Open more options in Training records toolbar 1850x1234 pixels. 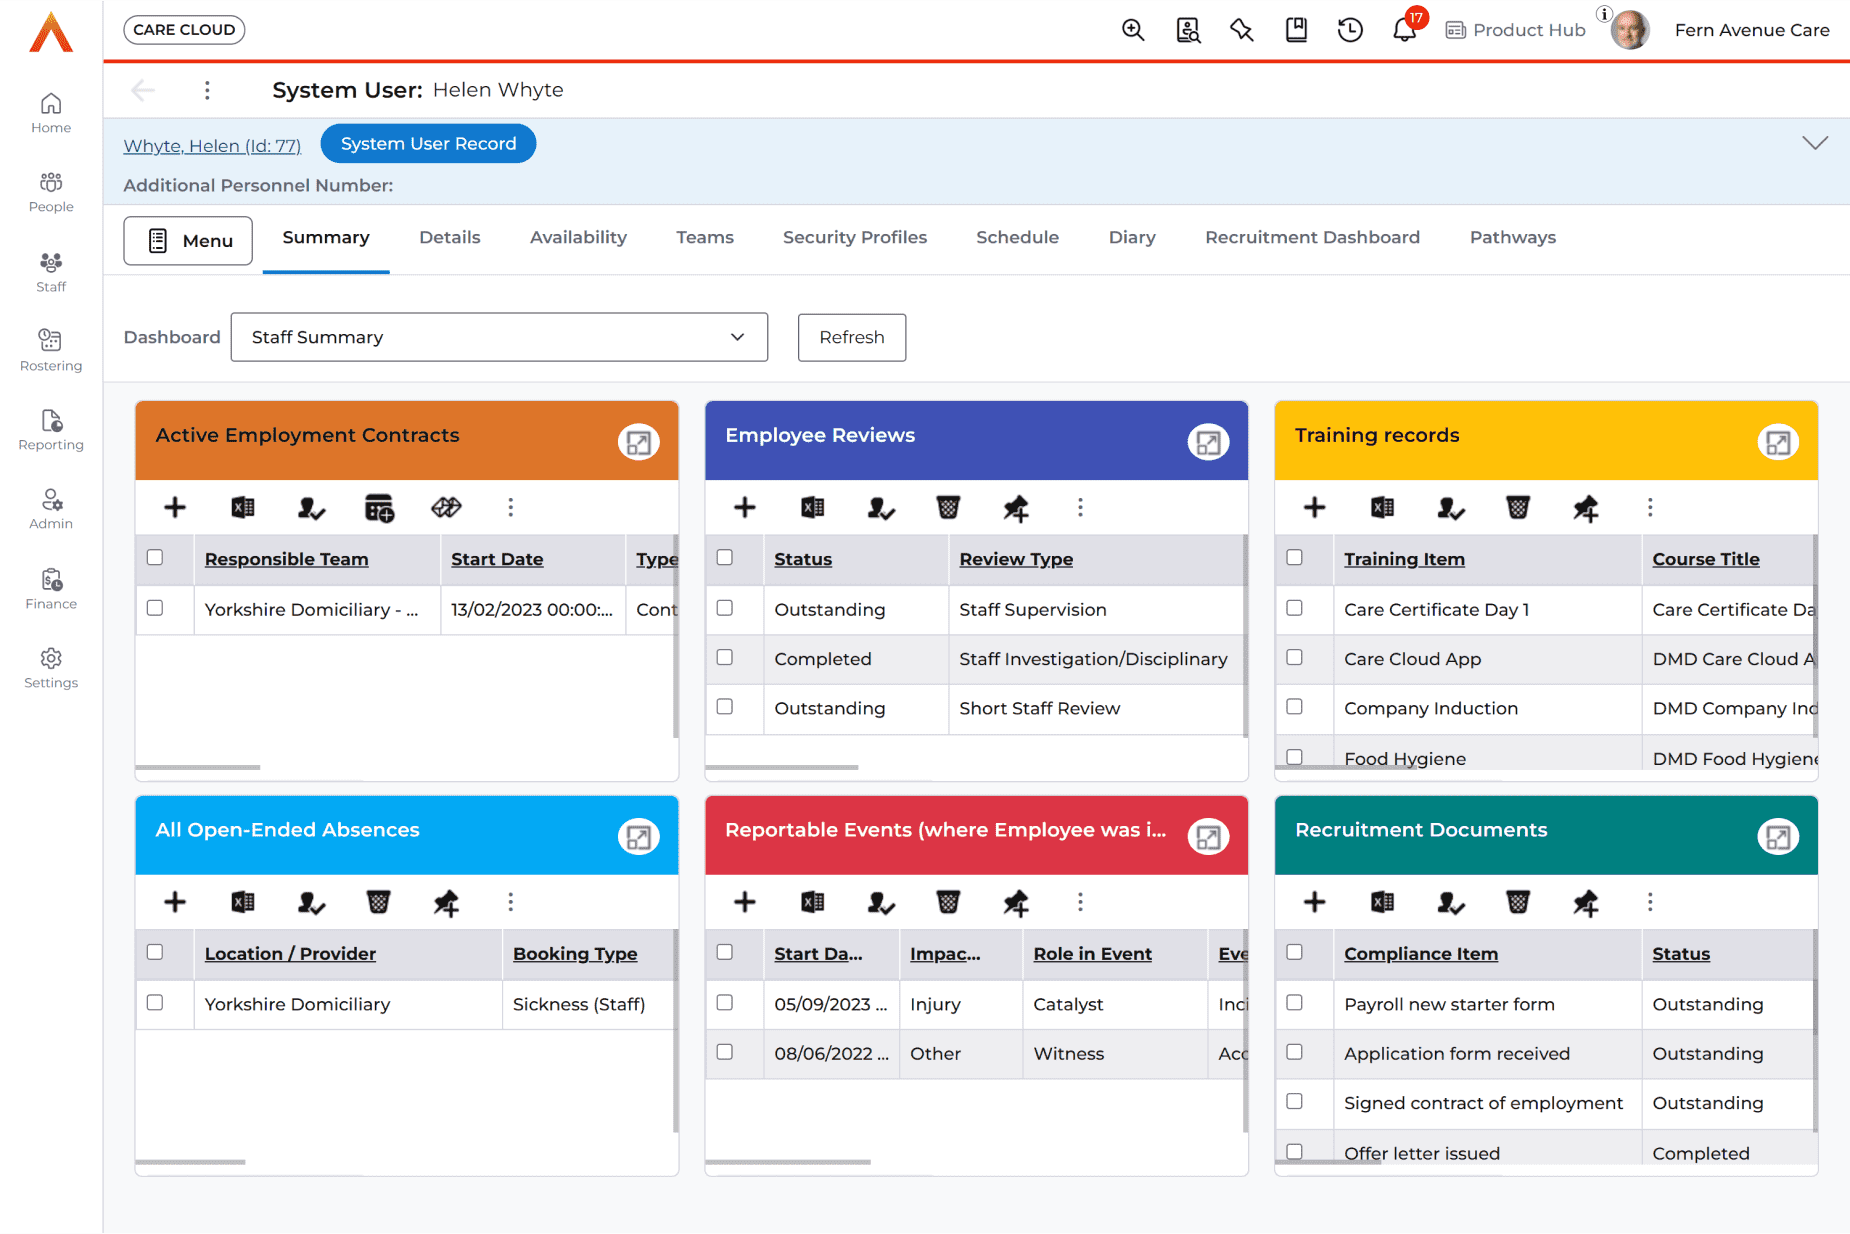tap(1650, 508)
